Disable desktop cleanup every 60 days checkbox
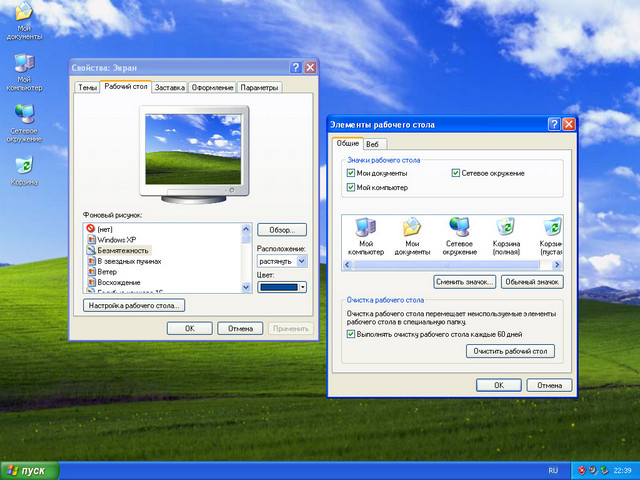This screenshot has height=480, width=640. pyautogui.click(x=350, y=335)
